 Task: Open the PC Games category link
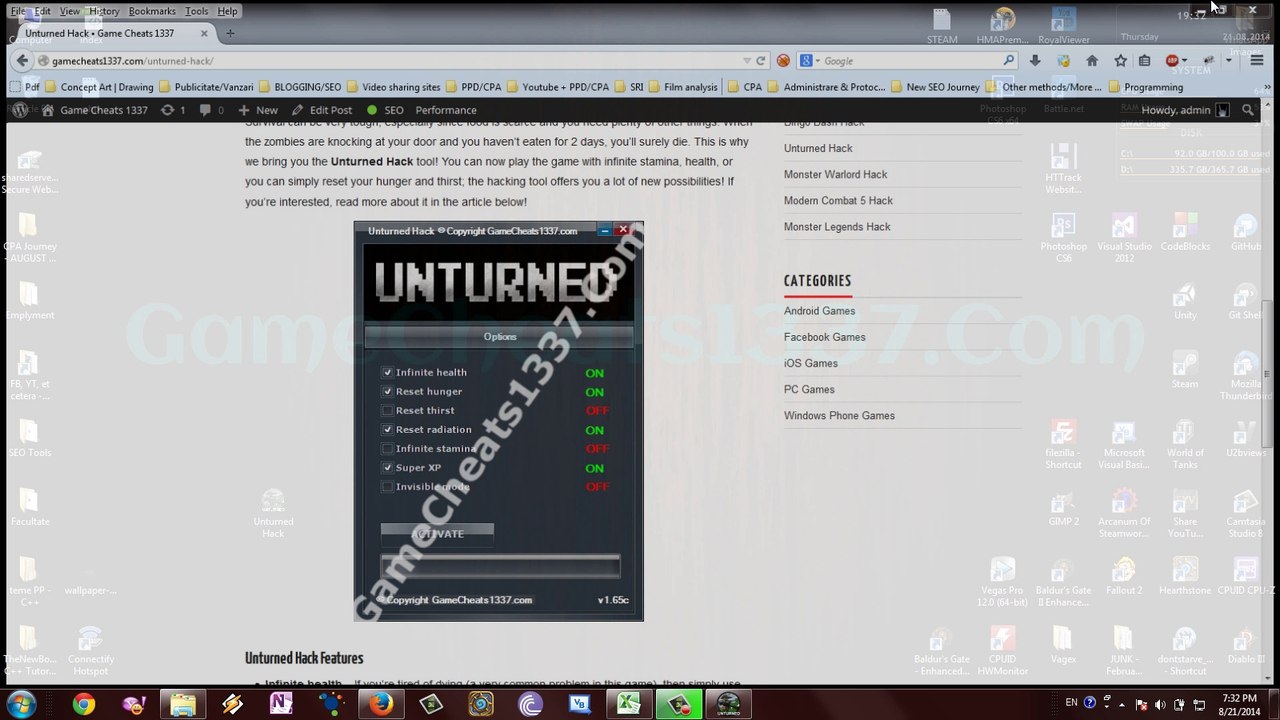[x=809, y=389]
